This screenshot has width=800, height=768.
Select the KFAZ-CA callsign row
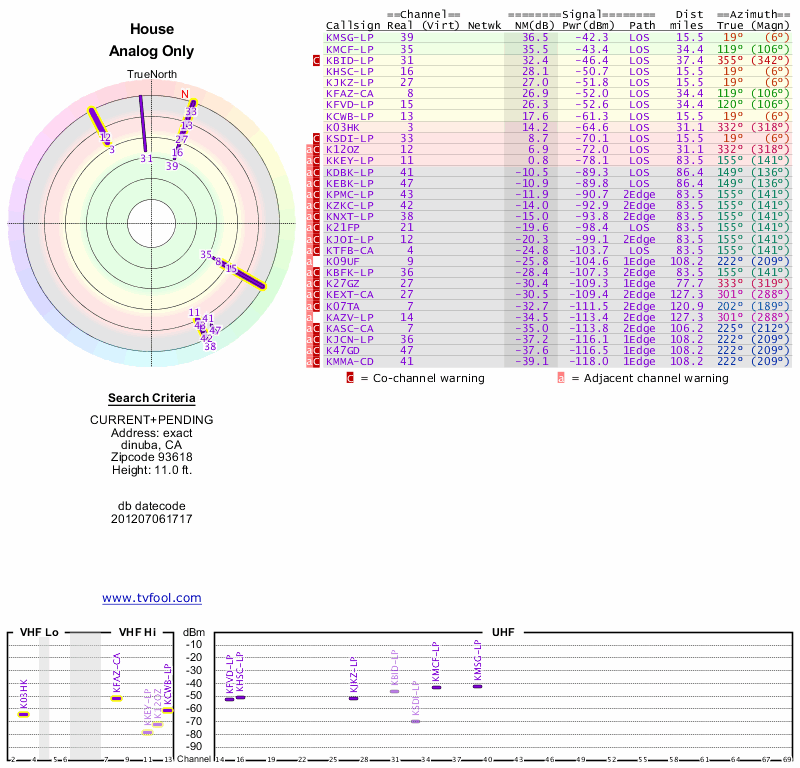click(350, 94)
